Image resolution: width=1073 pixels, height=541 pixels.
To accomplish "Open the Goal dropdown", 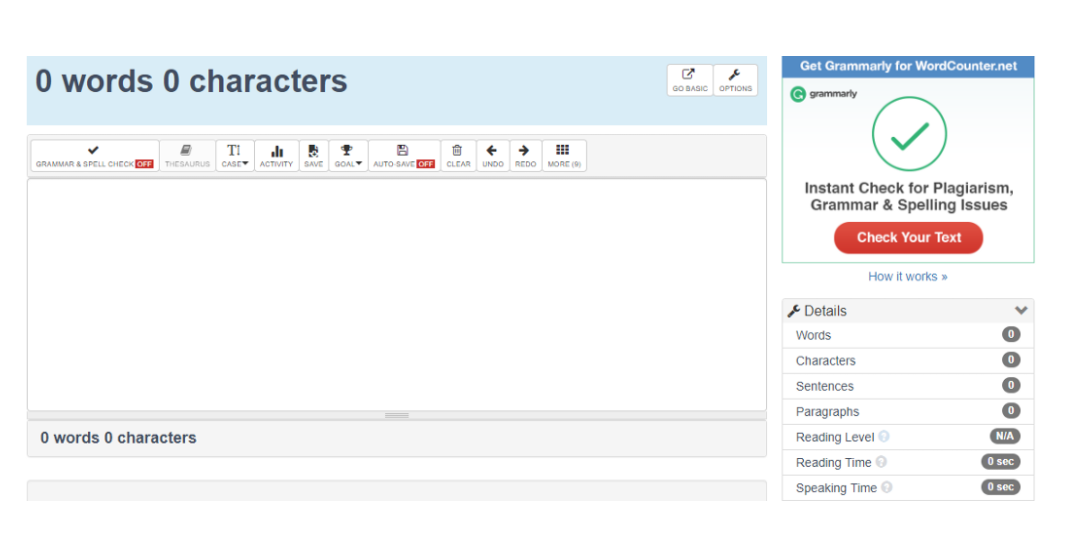I will [x=347, y=156].
